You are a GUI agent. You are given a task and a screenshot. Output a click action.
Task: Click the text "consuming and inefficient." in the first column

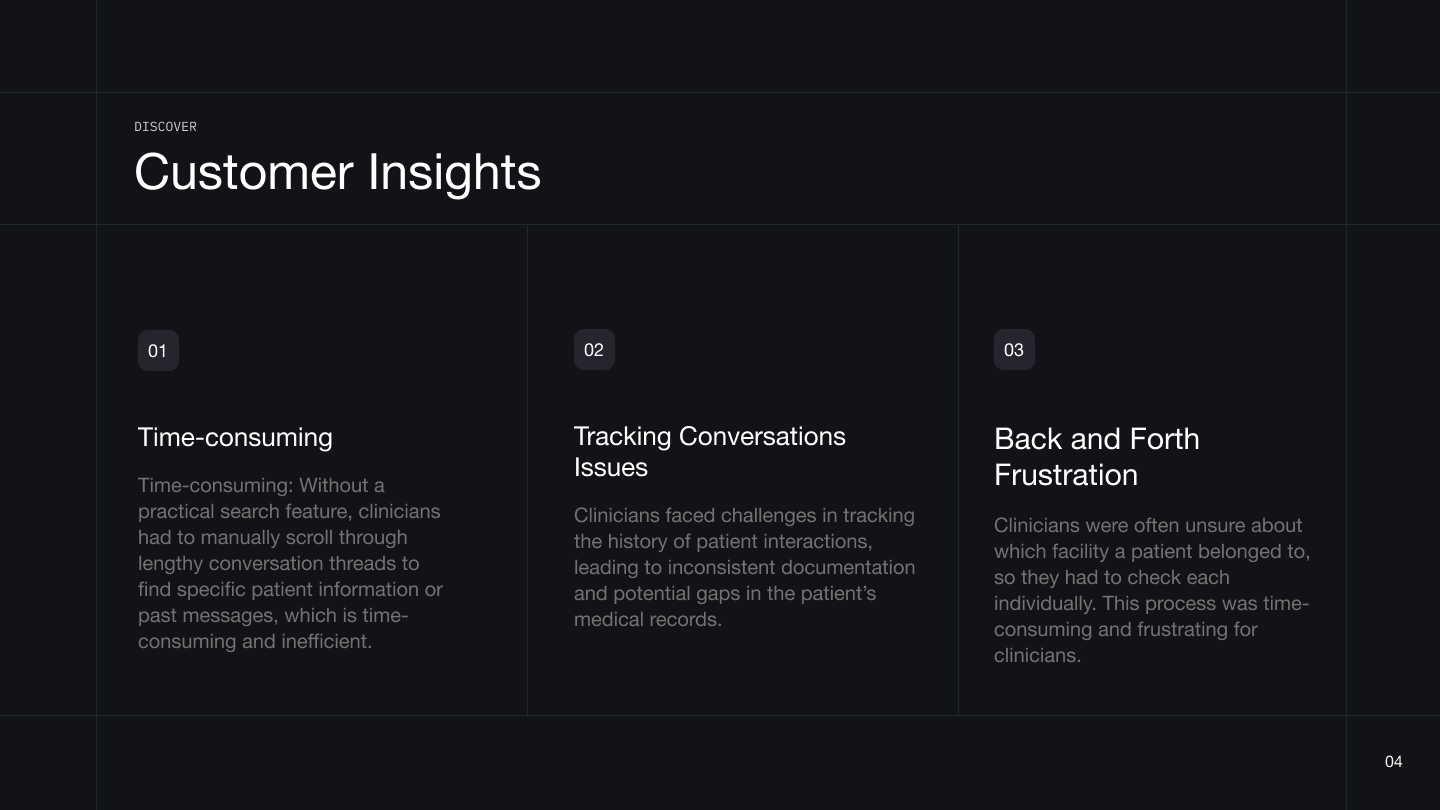coord(255,641)
